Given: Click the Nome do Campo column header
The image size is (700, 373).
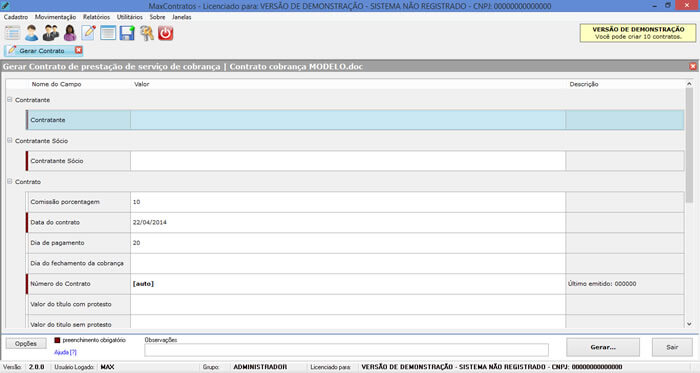Looking at the screenshot, I should [x=56, y=84].
